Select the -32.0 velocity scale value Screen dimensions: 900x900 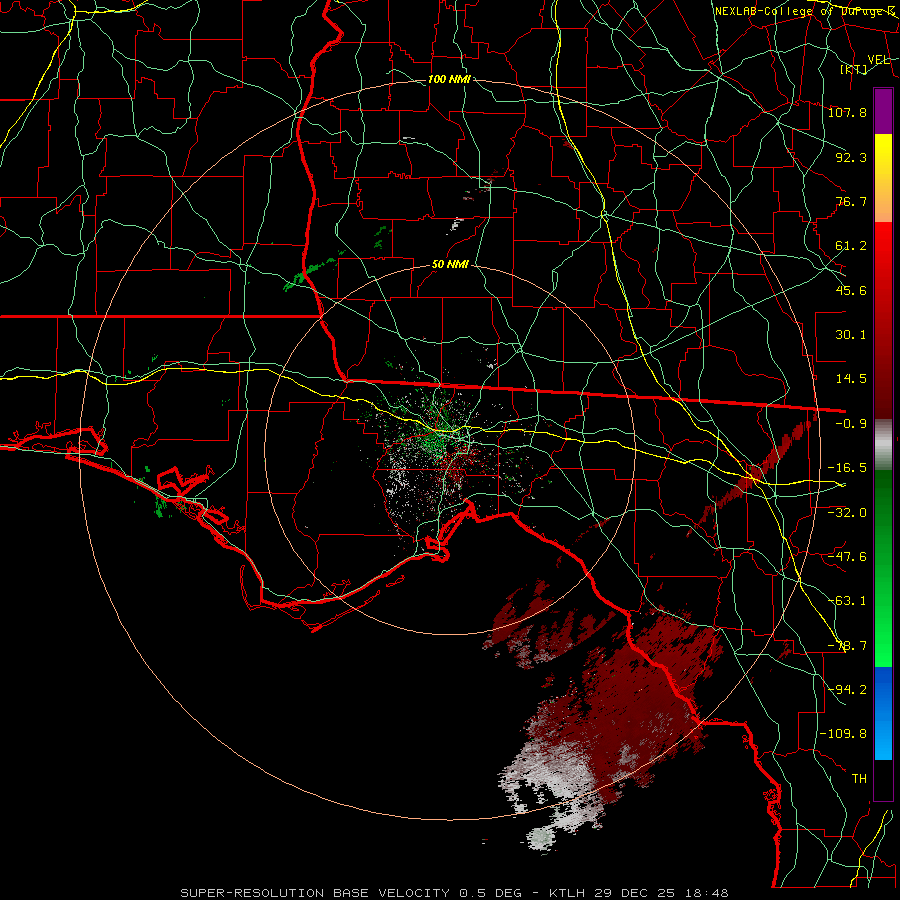847,513
